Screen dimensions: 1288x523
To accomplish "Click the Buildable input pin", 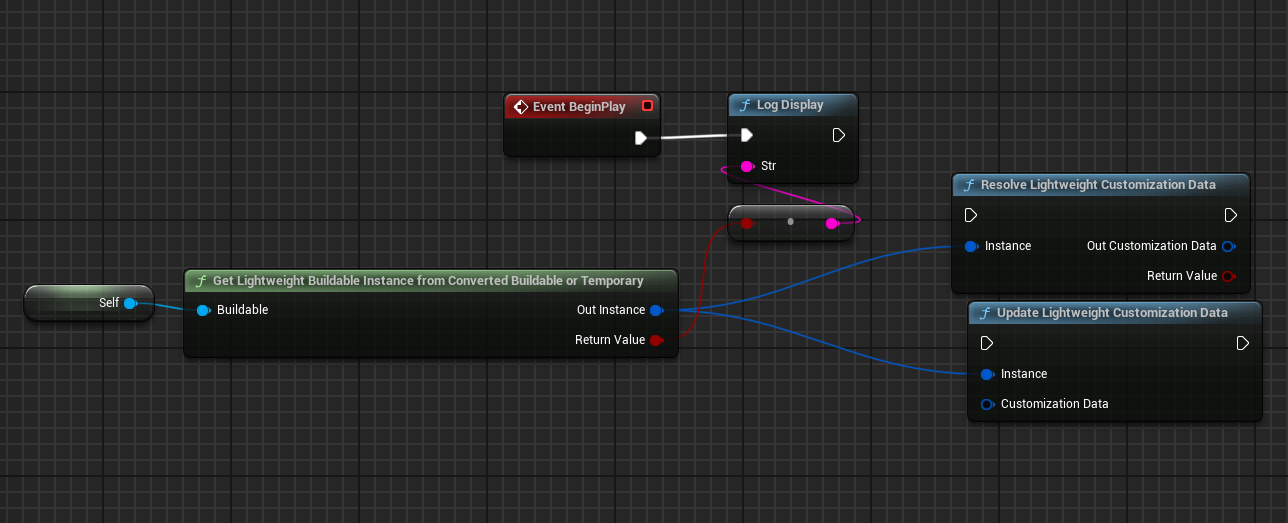I will 203,310.
